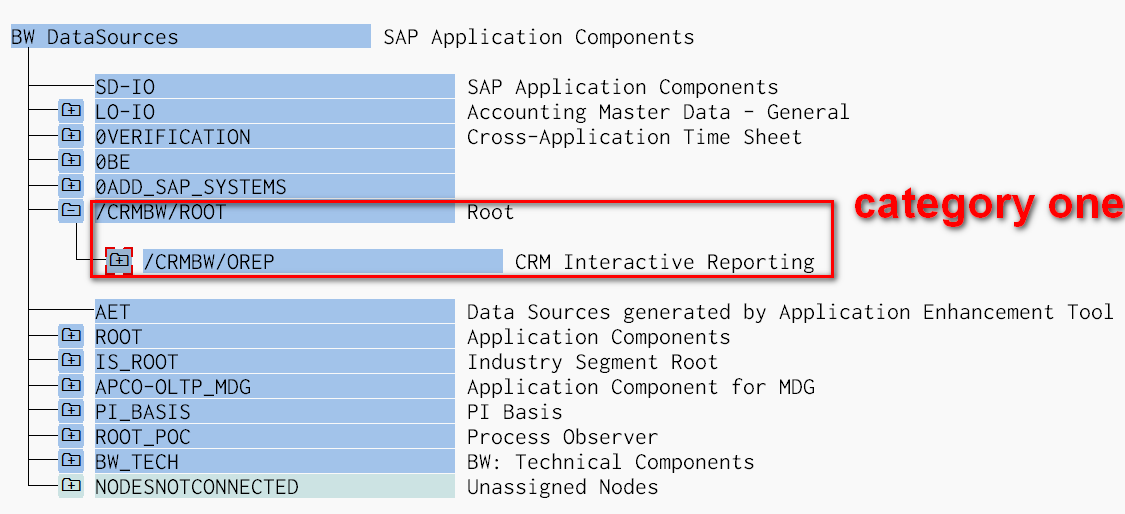Image resolution: width=1125 pixels, height=514 pixels.
Task: Click the CRM Interactive Reporting description
Action: (x=664, y=262)
